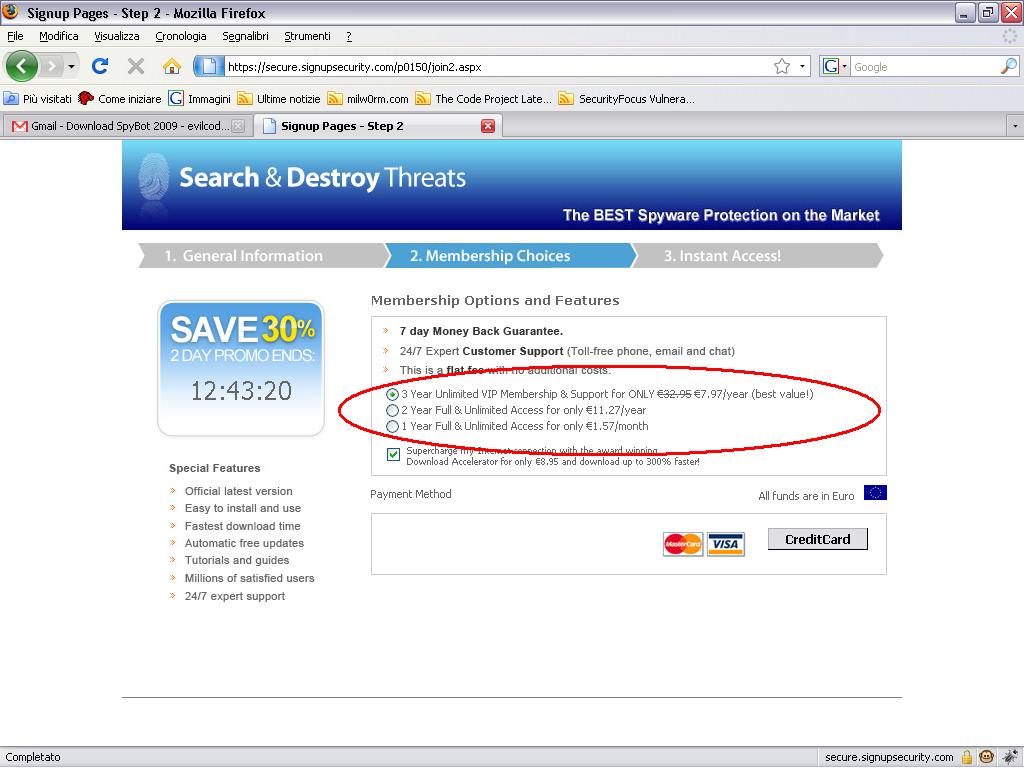
Task: Open milw0rm.com feed bookmark
Action: click(x=368, y=99)
